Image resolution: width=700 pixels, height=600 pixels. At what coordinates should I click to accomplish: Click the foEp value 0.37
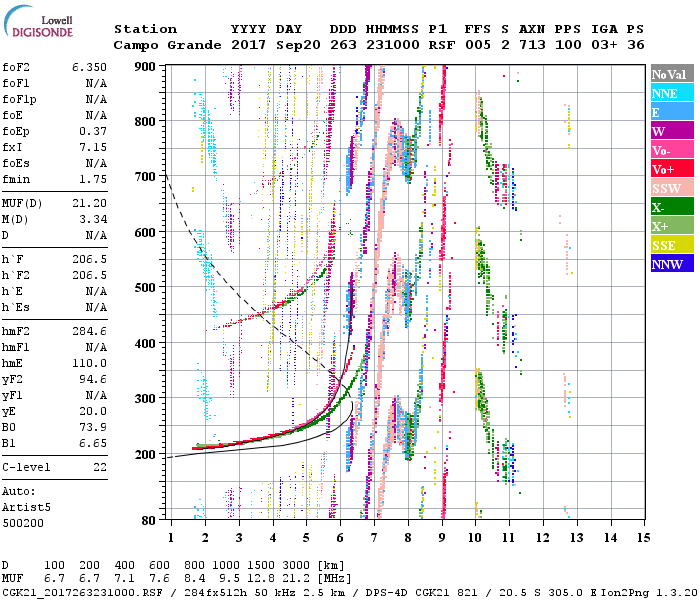click(x=93, y=131)
